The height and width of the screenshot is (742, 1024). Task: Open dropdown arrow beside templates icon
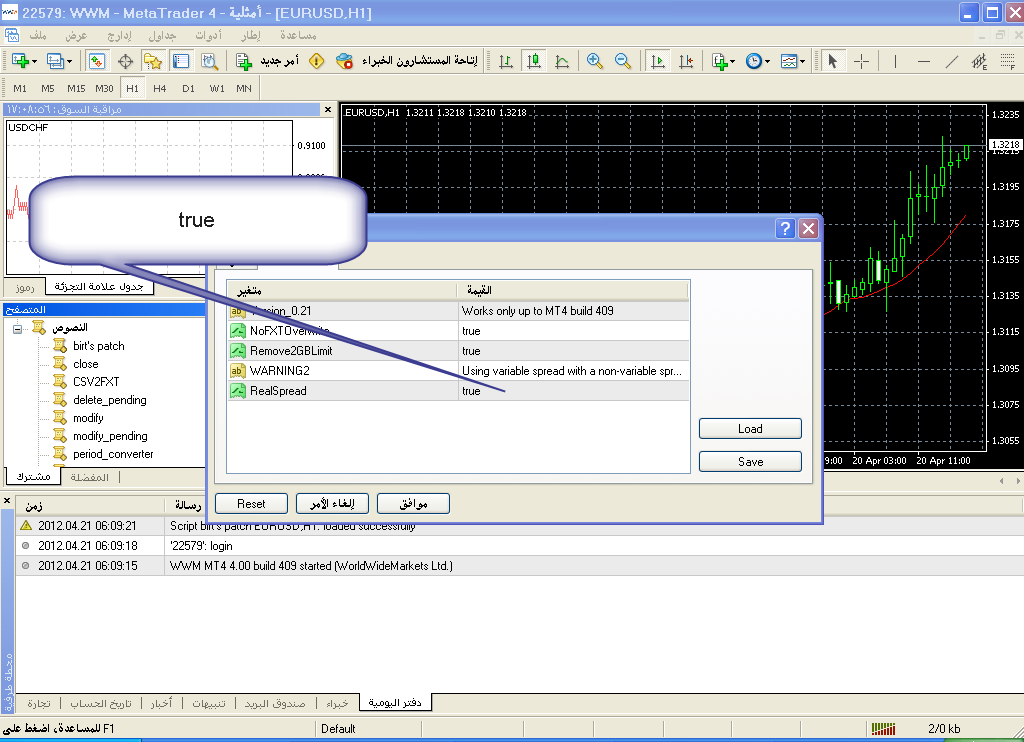click(x=803, y=61)
